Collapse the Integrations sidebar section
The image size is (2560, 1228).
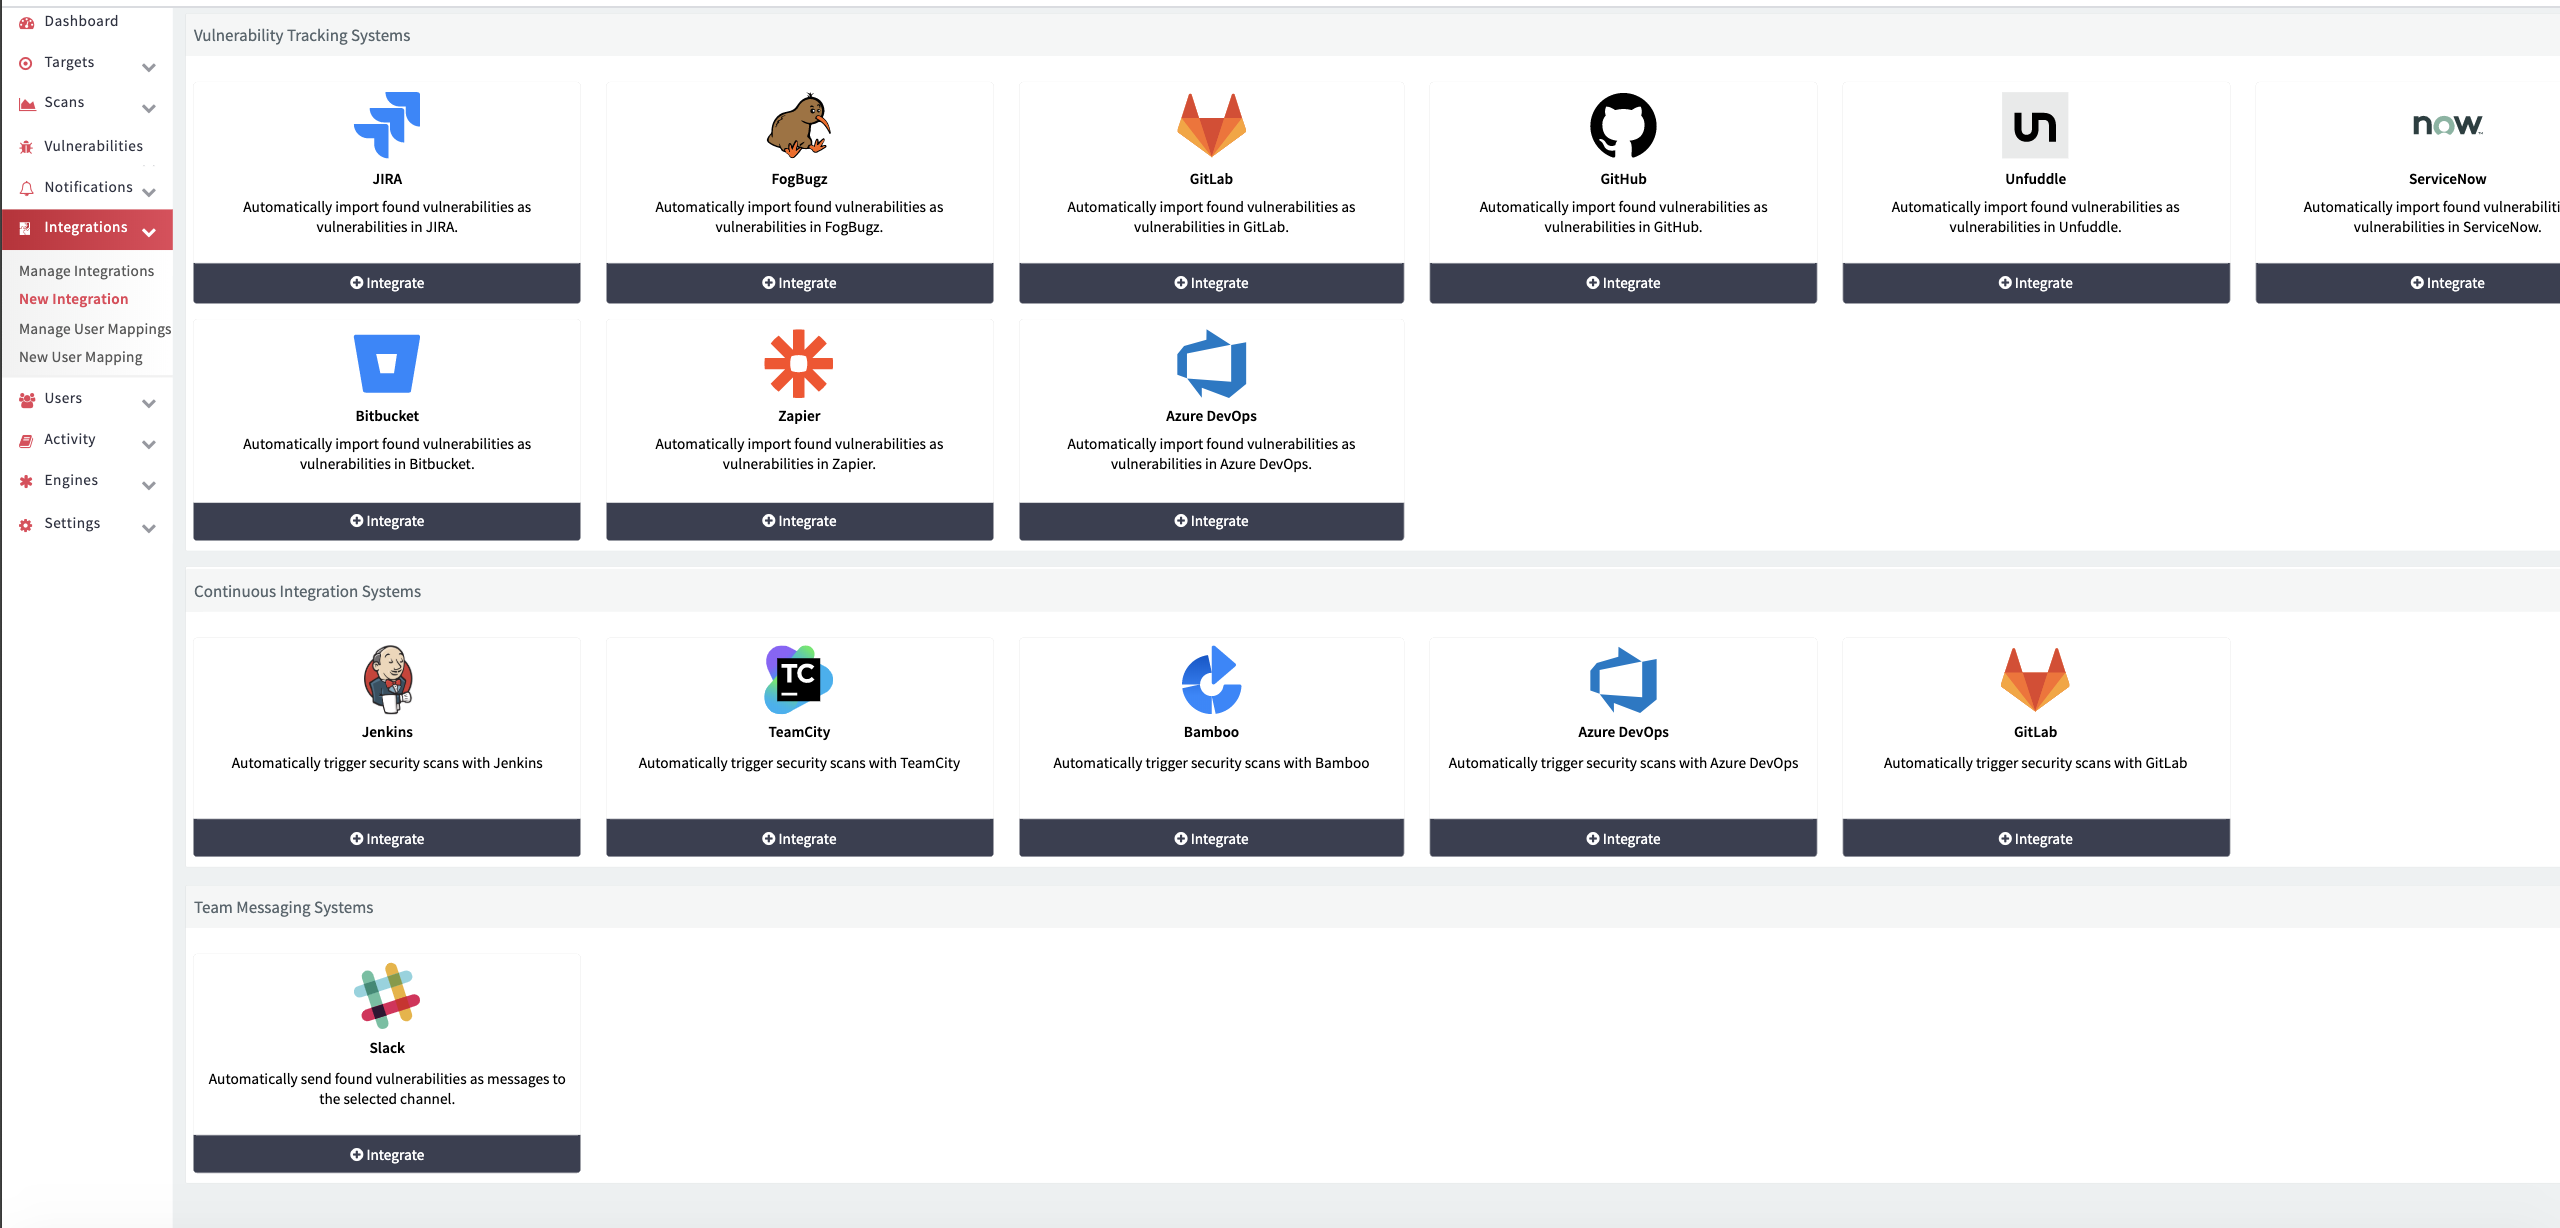coord(148,232)
